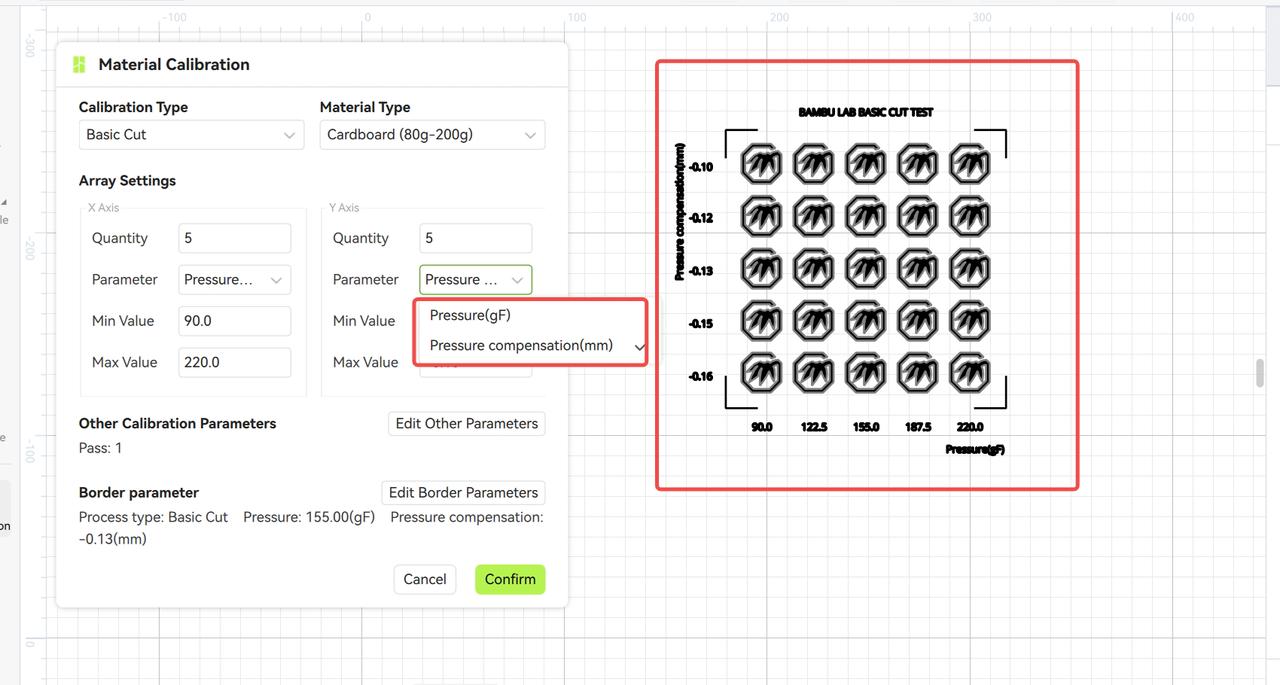Viewport: 1280px width, 685px height.
Task: Click the 220.0 pressure axis label under the grid
Action: click(970, 427)
